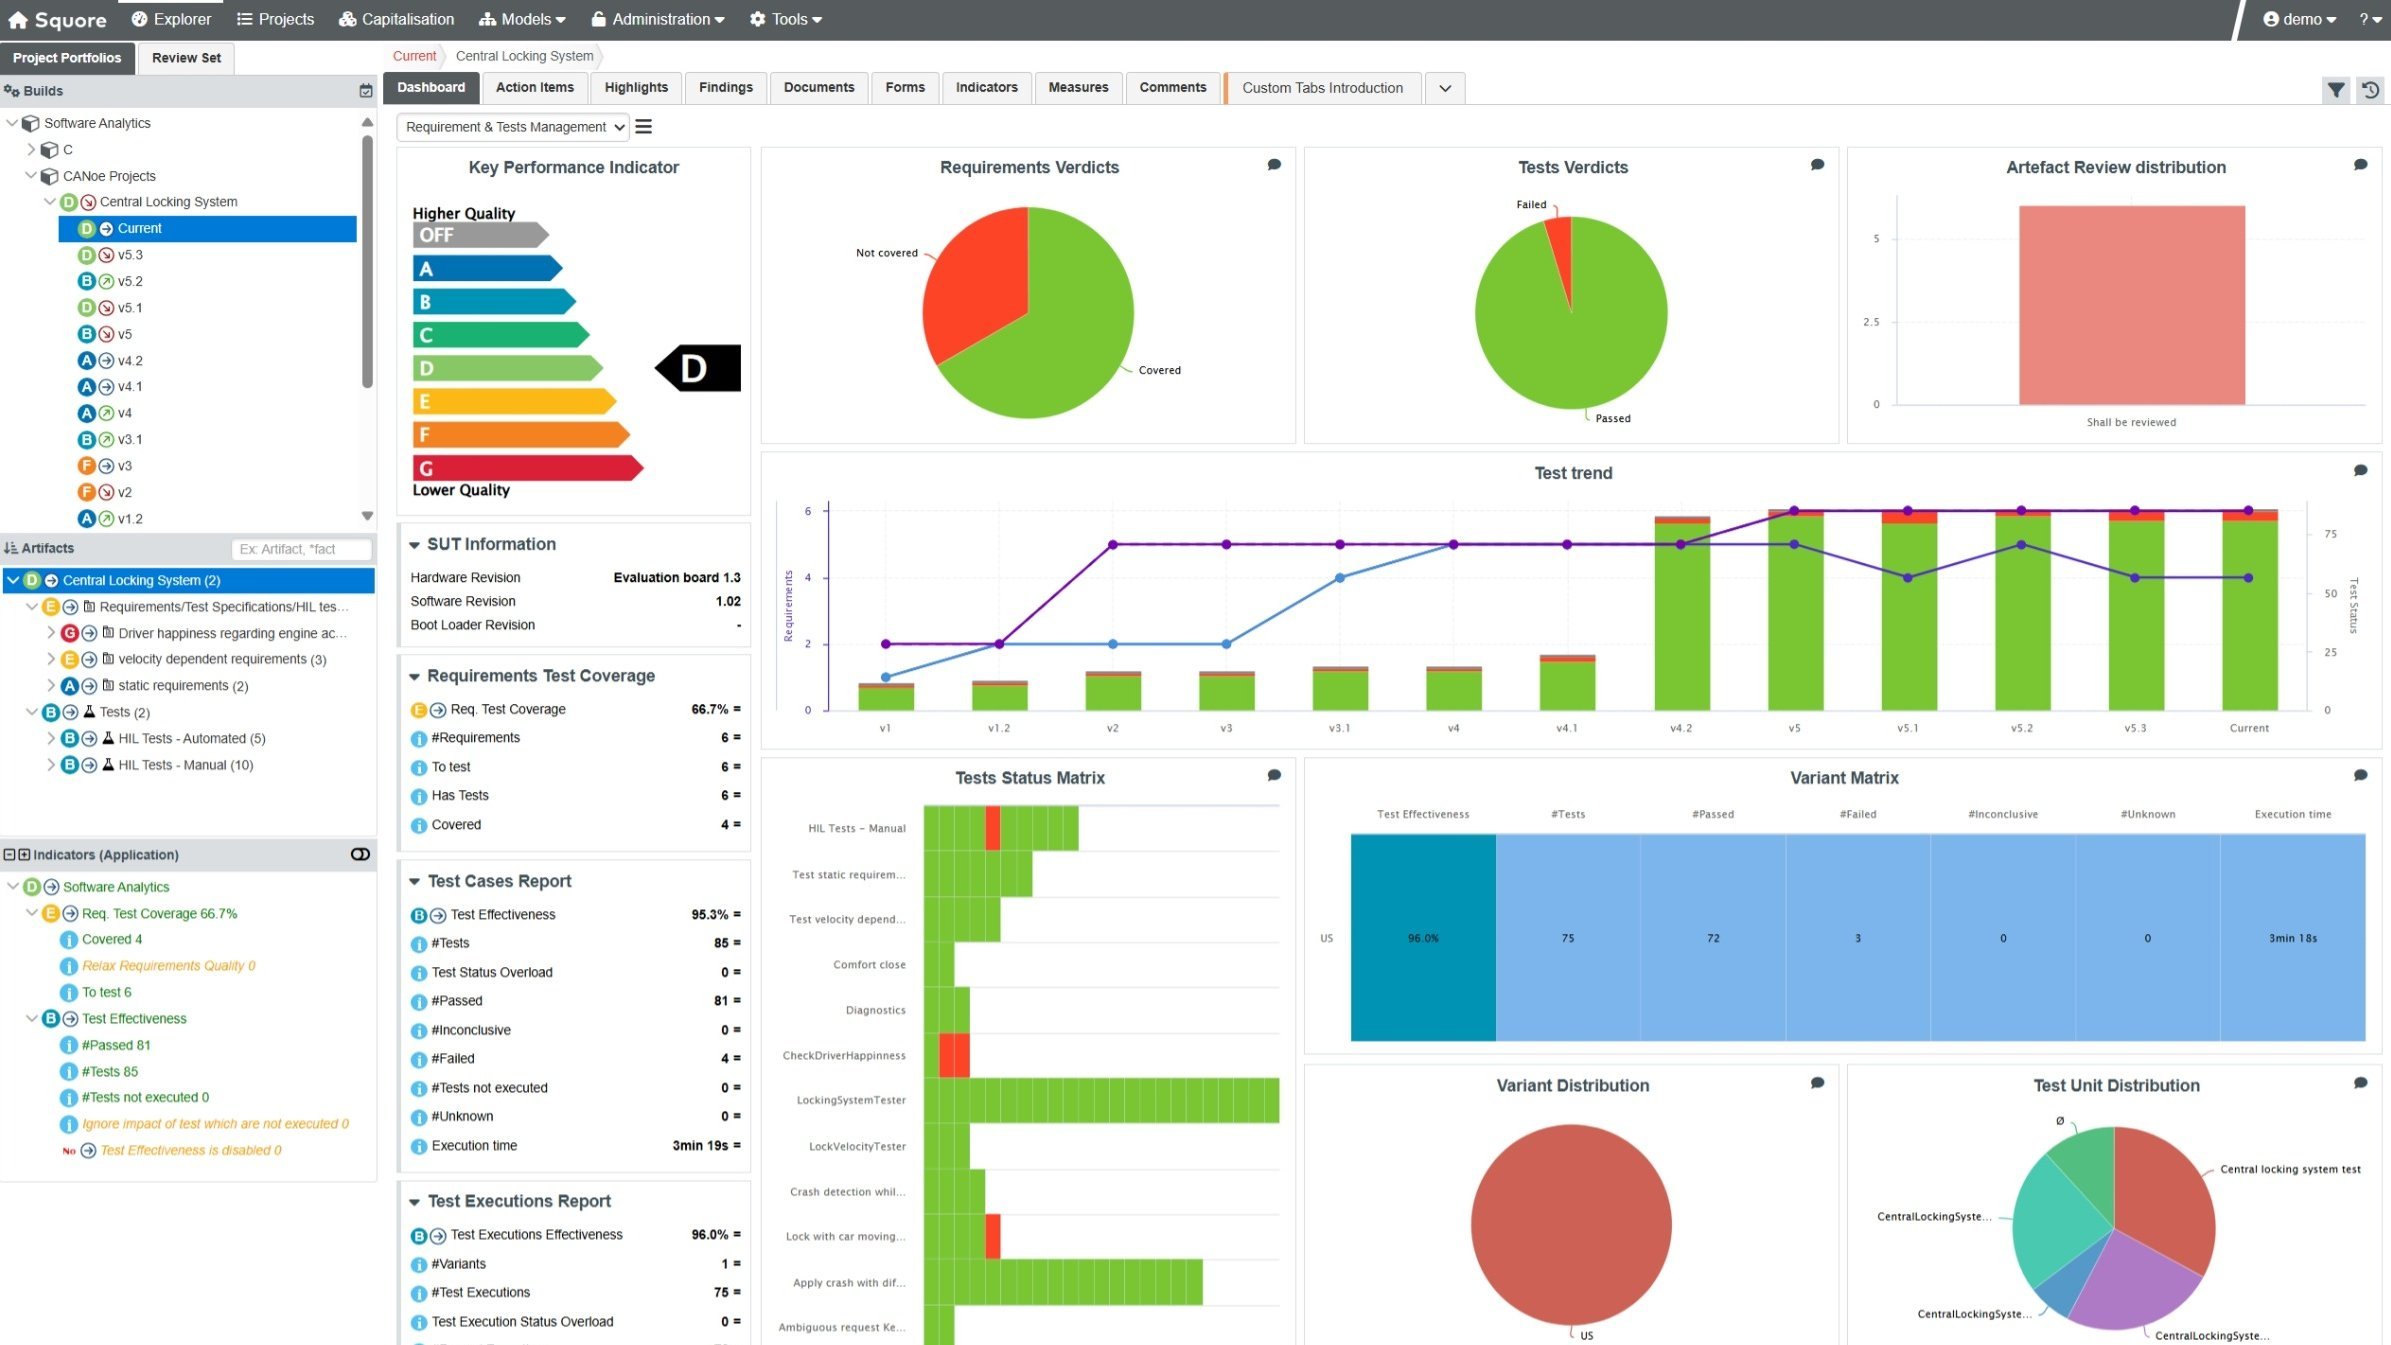
Task: Expand all indicators using plus box icon
Action: [24, 855]
